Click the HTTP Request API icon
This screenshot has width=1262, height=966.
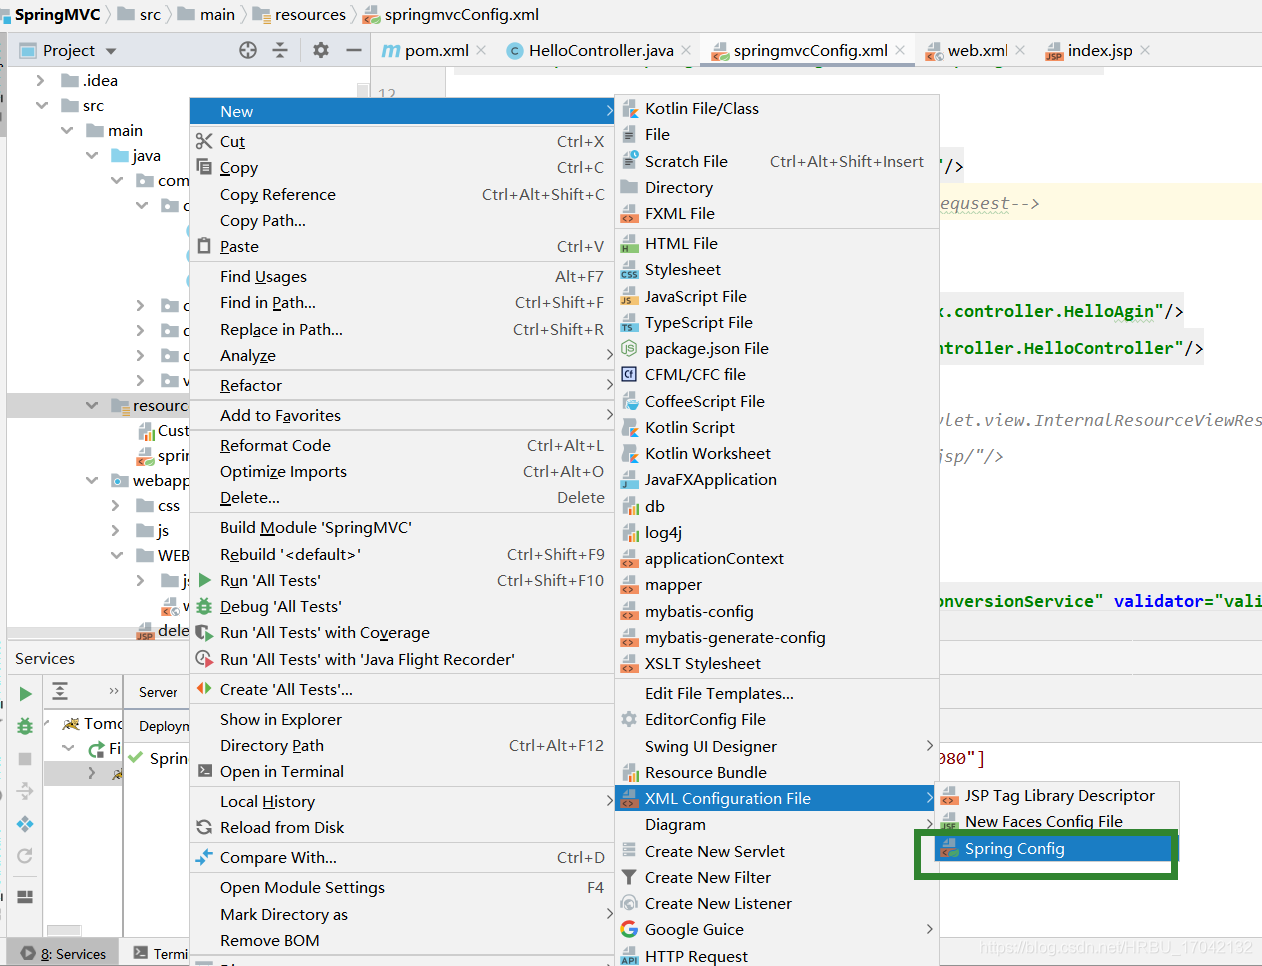629,957
